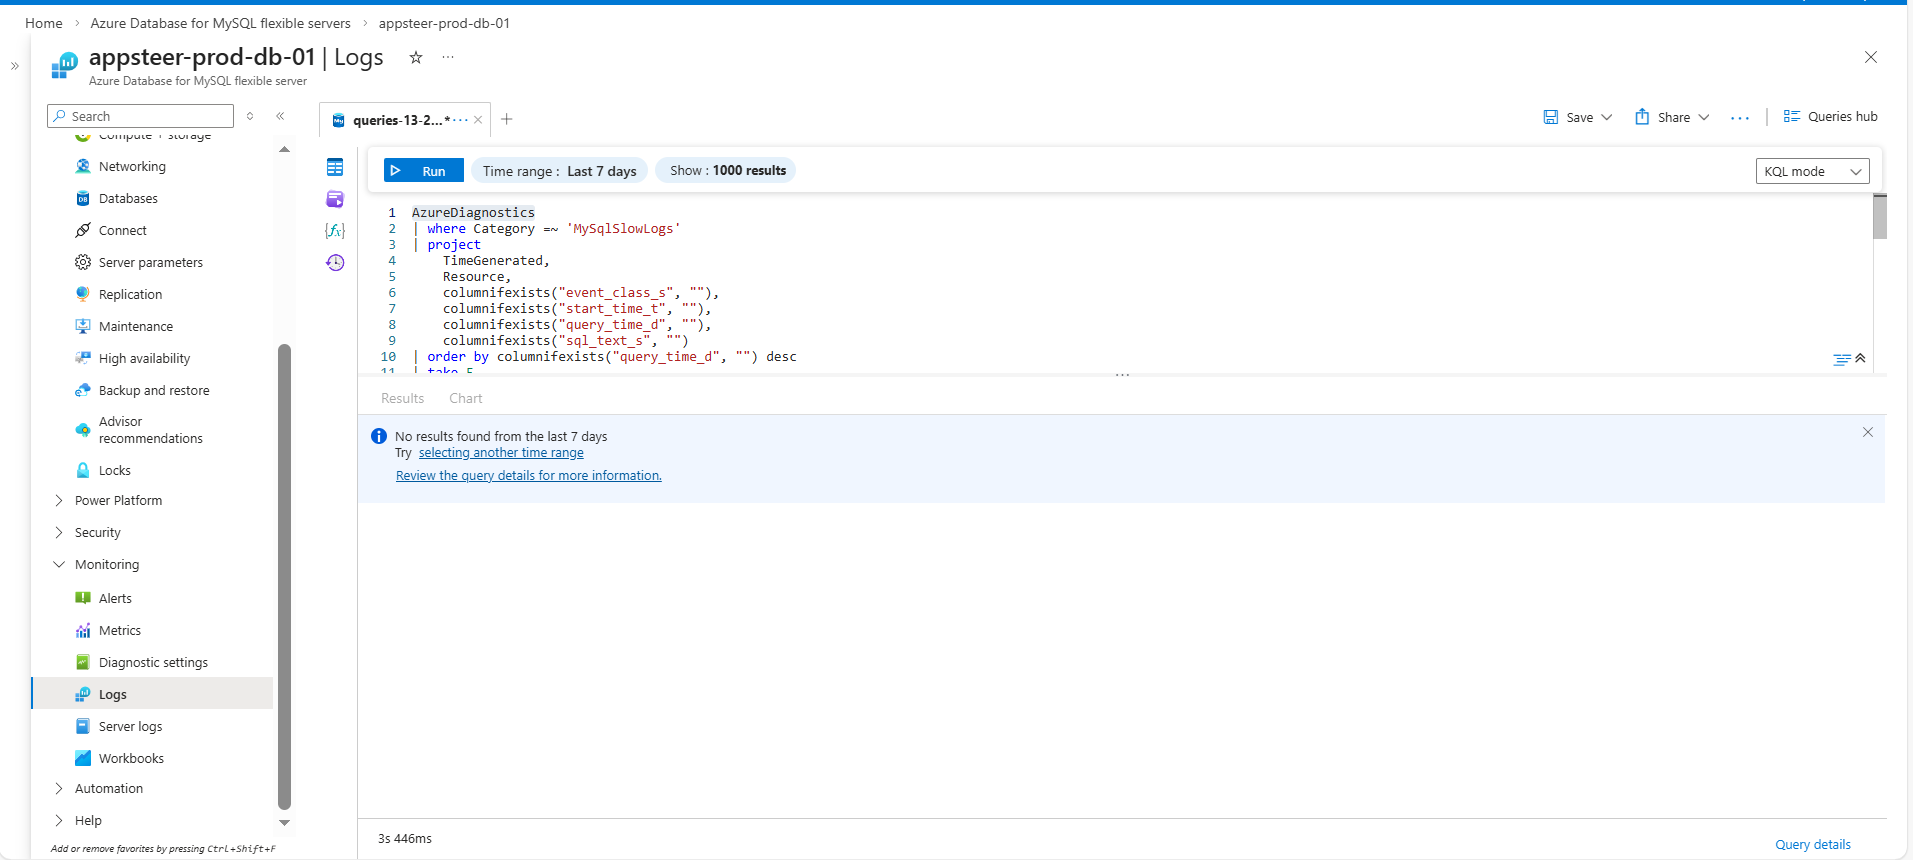Screen dimensions: 1913x860
Task: Click the query editor scrollbar thumb
Action: point(1880,217)
